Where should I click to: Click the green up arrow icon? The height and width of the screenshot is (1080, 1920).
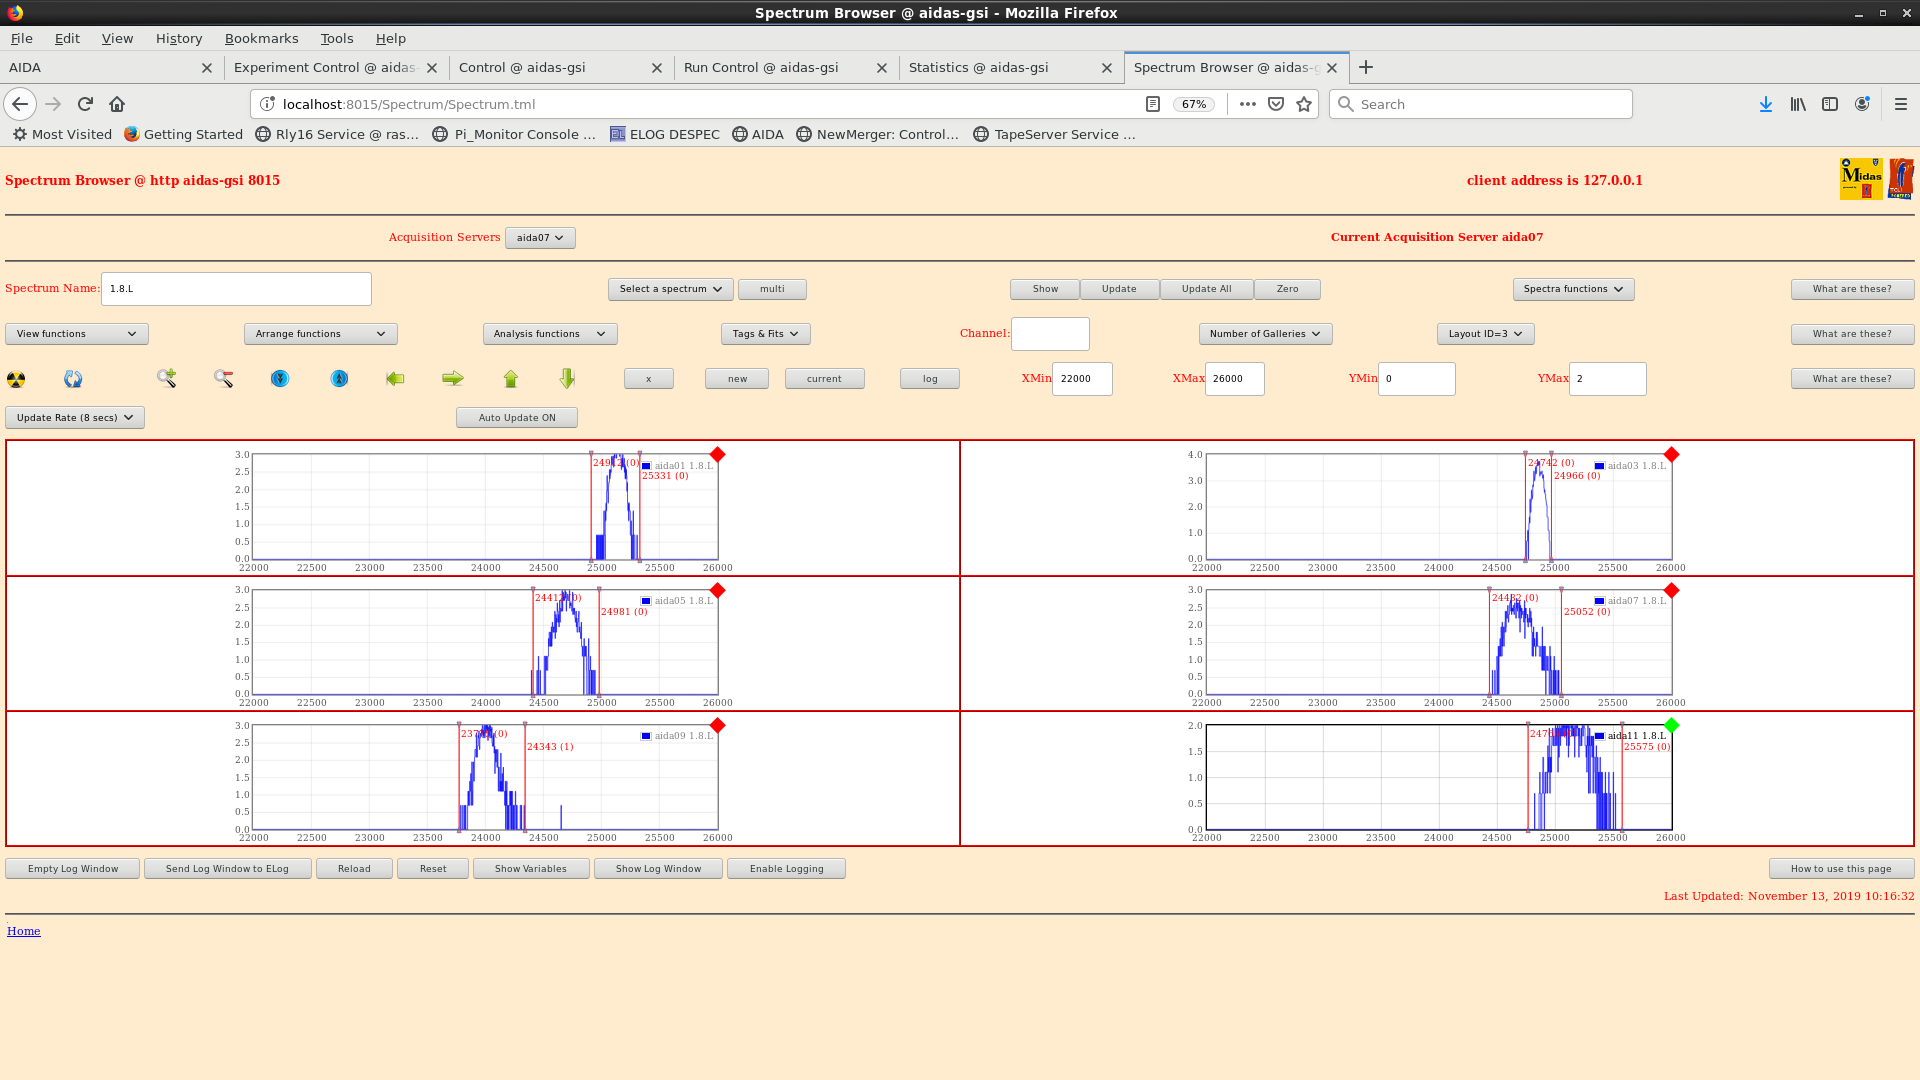[x=511, y=378]
